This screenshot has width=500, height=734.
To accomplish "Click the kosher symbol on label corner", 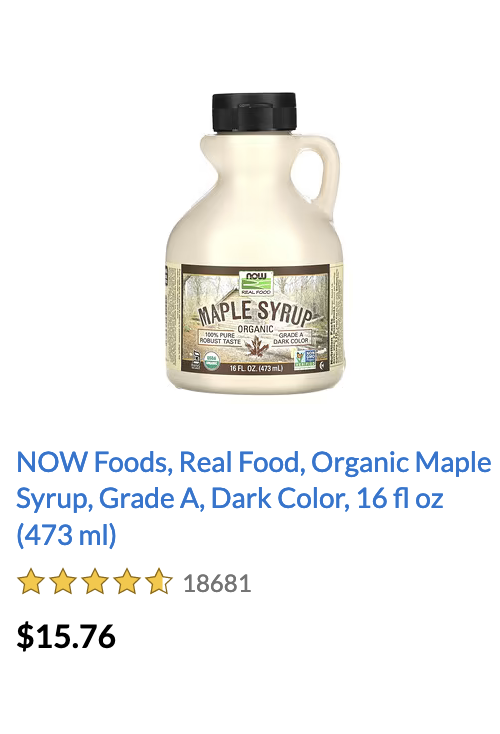I will click(320, 367).
